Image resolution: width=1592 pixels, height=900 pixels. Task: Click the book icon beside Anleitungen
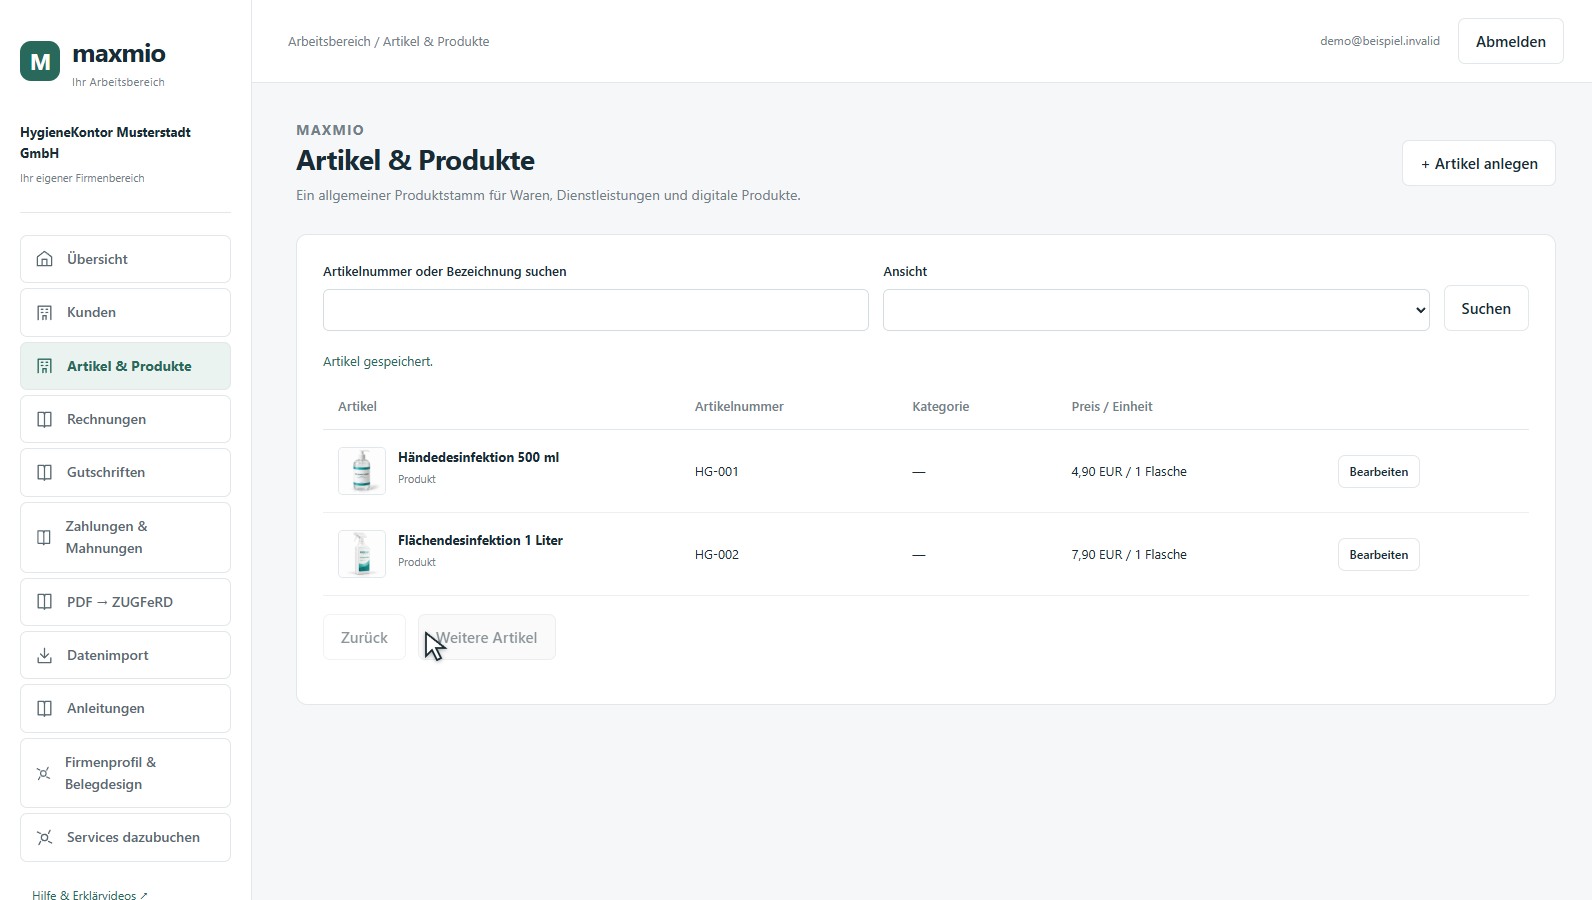(x=44, y=708)
